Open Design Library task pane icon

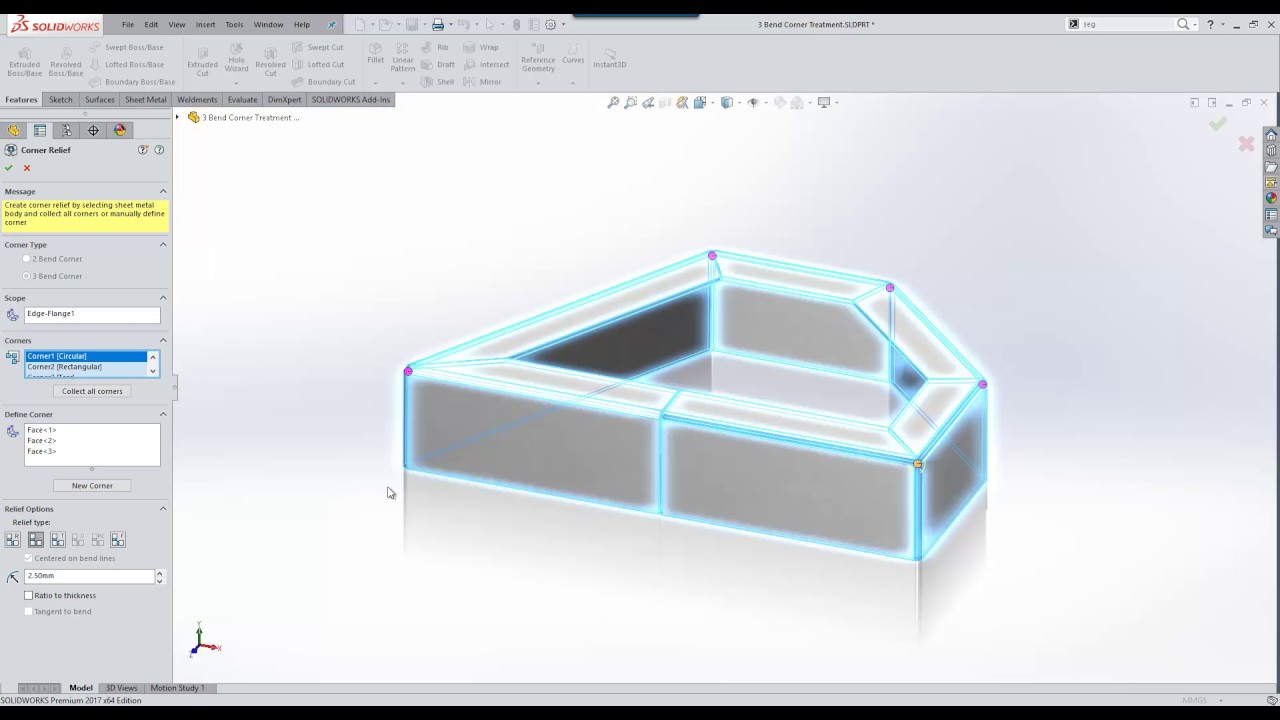(x=1271, y=151)
